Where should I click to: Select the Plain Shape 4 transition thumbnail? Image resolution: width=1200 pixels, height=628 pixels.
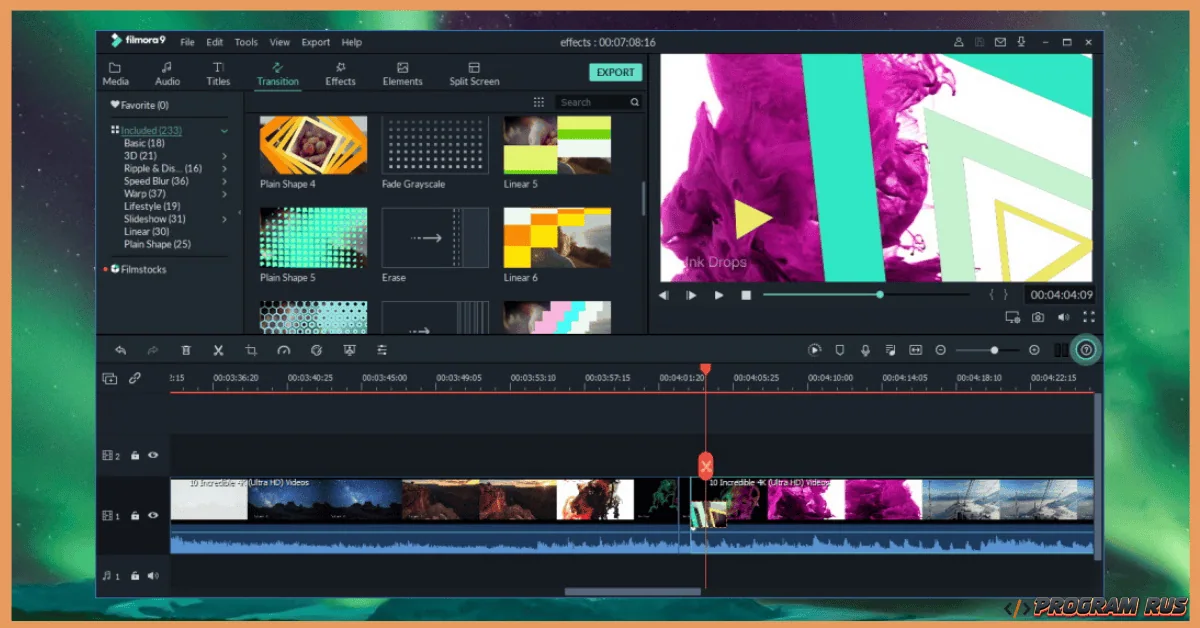pos(313,145)
